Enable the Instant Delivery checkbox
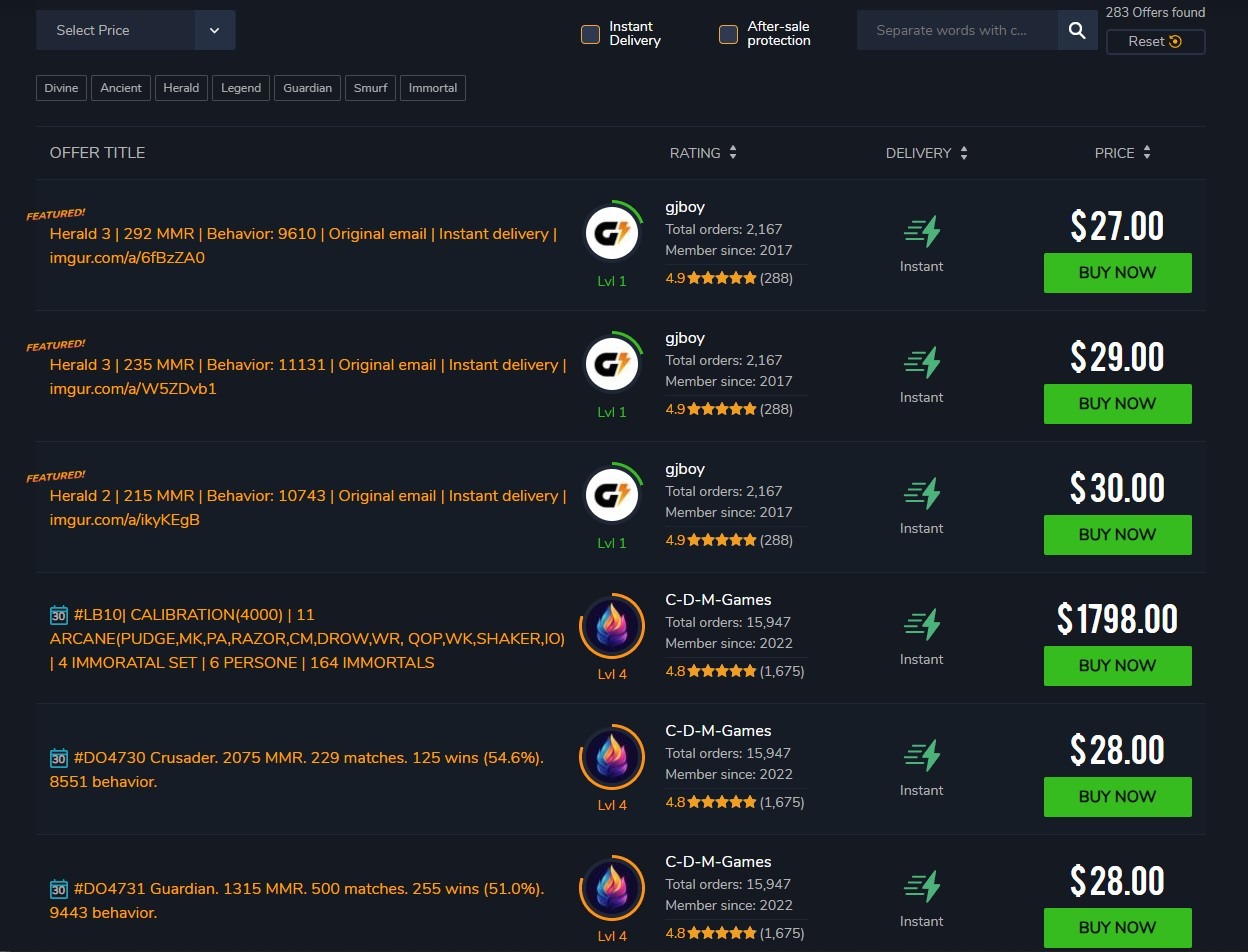The height and width of the screenshot is (952, 1248). pyautogui.click(x=590, y=35)
